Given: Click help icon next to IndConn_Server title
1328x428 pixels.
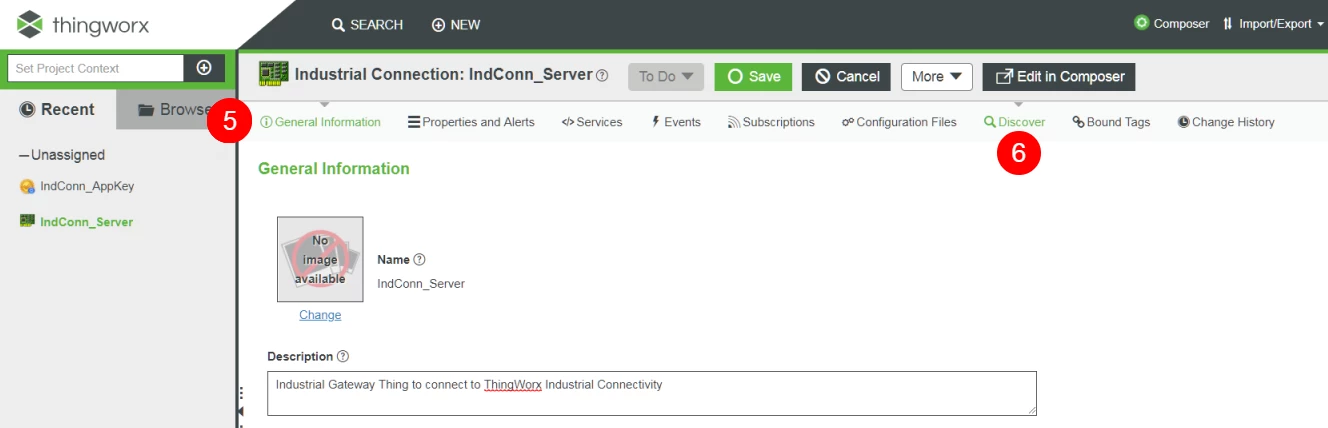Looking at the screenshot, I should click(x=602, y=75).
